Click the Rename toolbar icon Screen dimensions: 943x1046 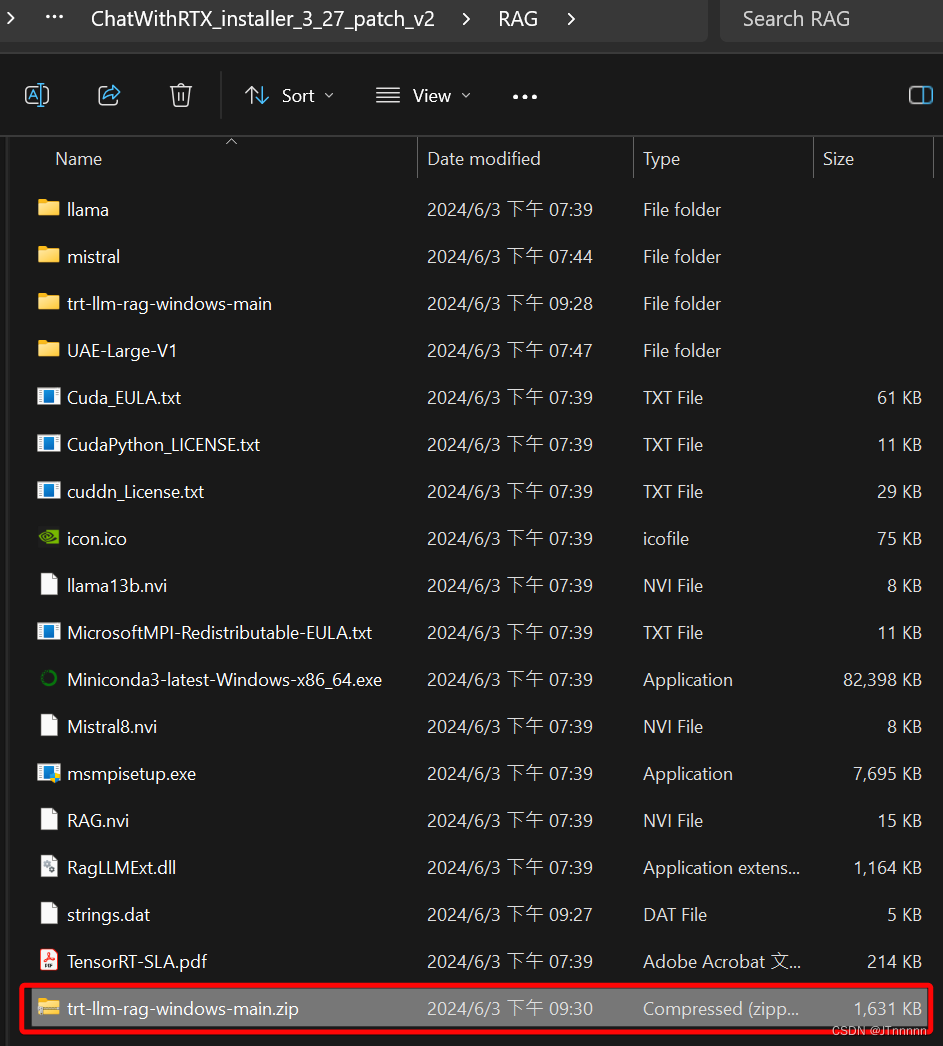pyautogui.click(x=37, y=95)
